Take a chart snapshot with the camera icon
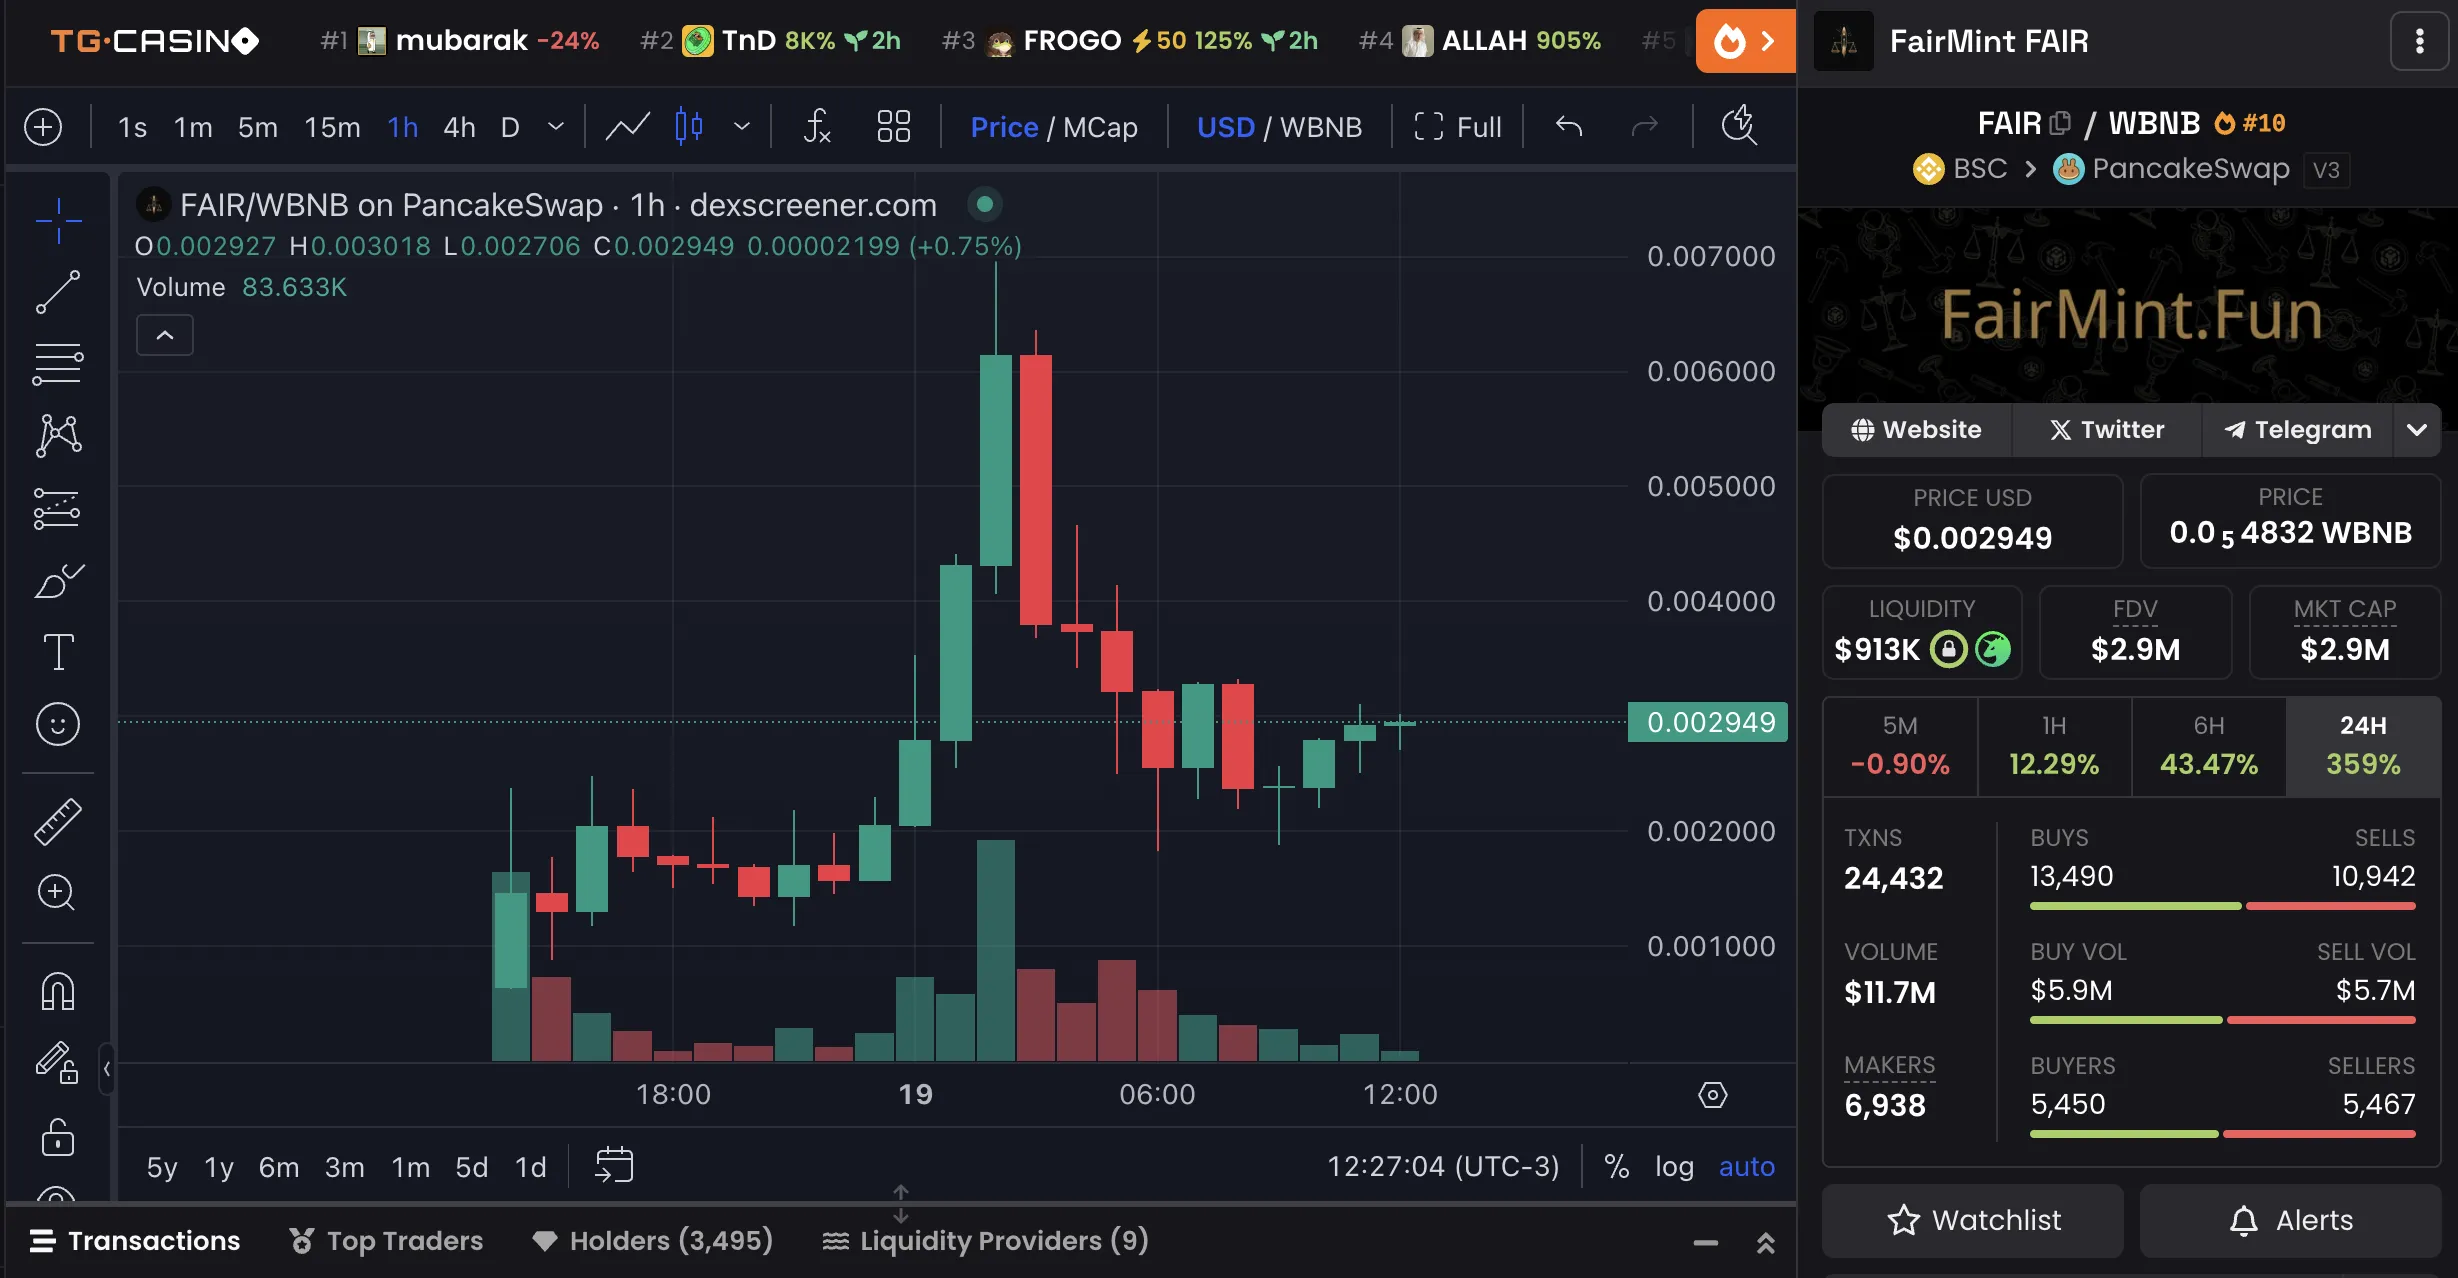The width and height of the screenshot is (2458, 1278). (x=1740, y=127)
